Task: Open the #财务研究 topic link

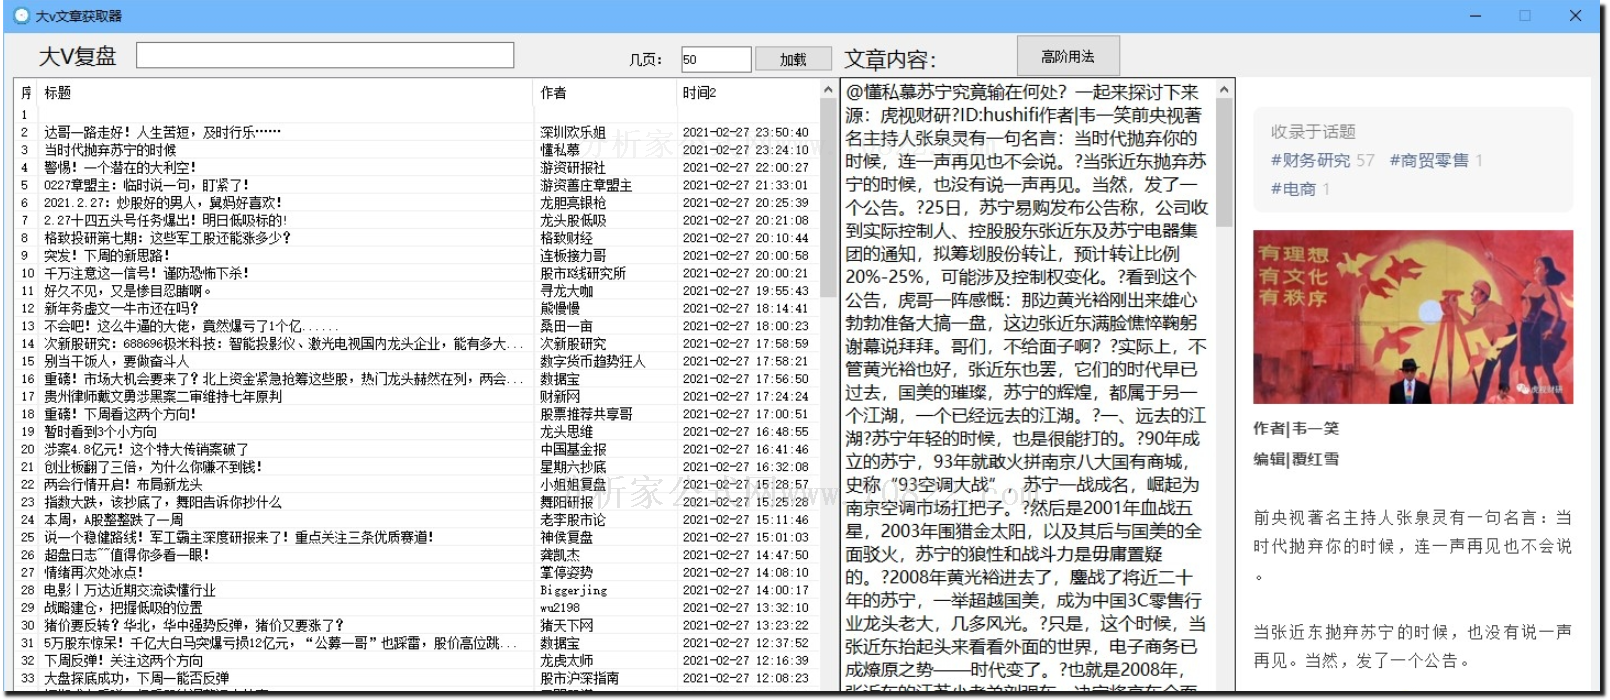Action: click(1310, 160)
